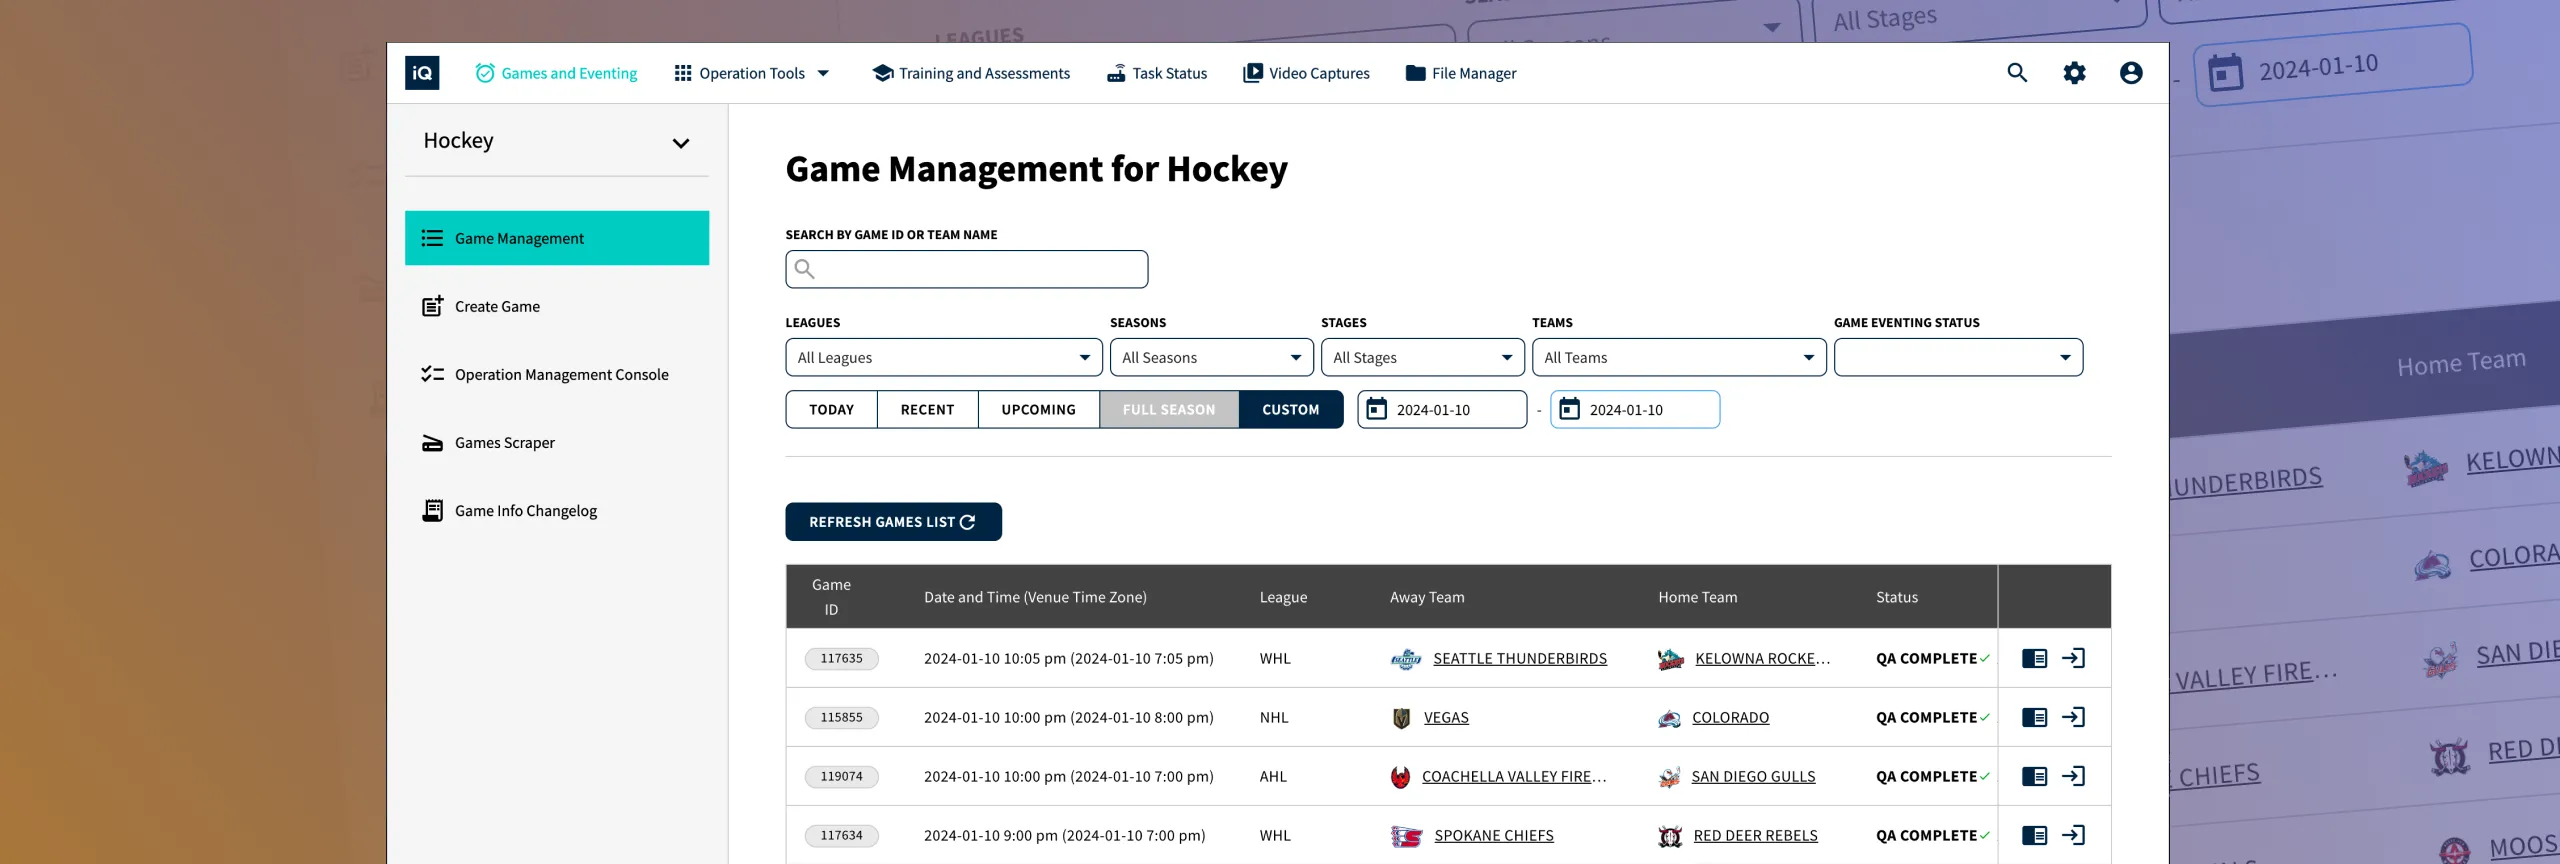
Task: Click the start date 2024-01-10 field
Action: 1442,409
